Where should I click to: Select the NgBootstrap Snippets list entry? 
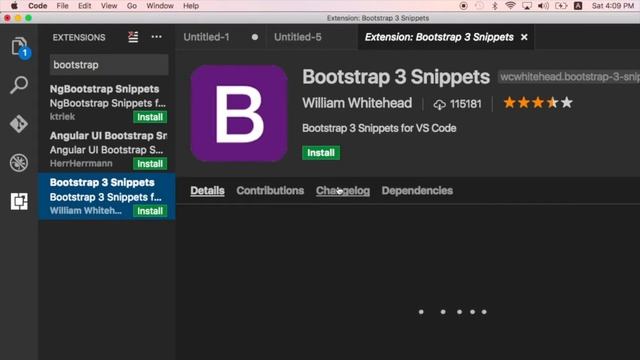(x=107, y=103)
